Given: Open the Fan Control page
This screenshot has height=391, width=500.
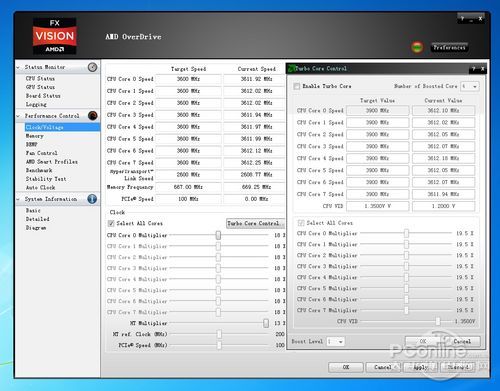Looking at the screenshot, I should tap(42, 153).
